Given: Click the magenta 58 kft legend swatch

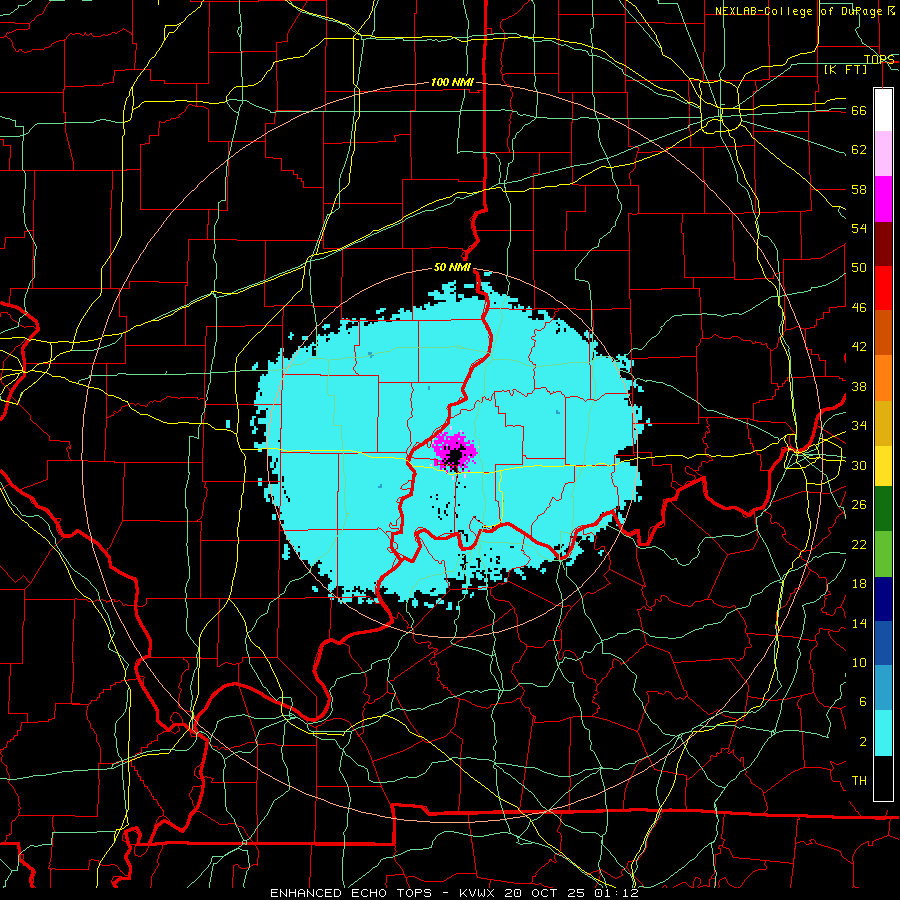Looking at the screenshot, I should pos(883,199).
